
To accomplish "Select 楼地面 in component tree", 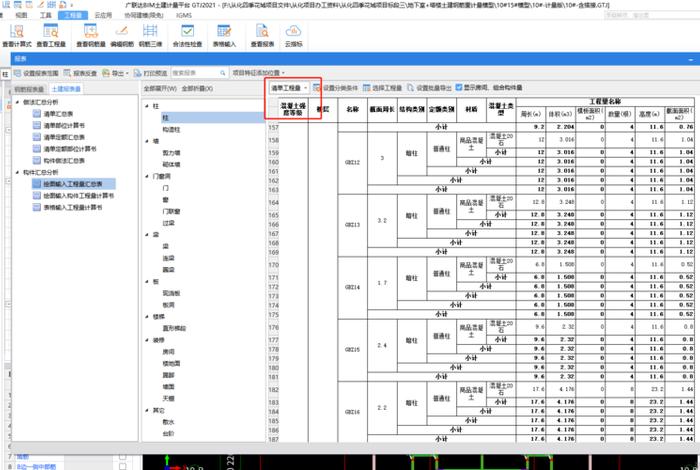I will (x=171, y=363).
